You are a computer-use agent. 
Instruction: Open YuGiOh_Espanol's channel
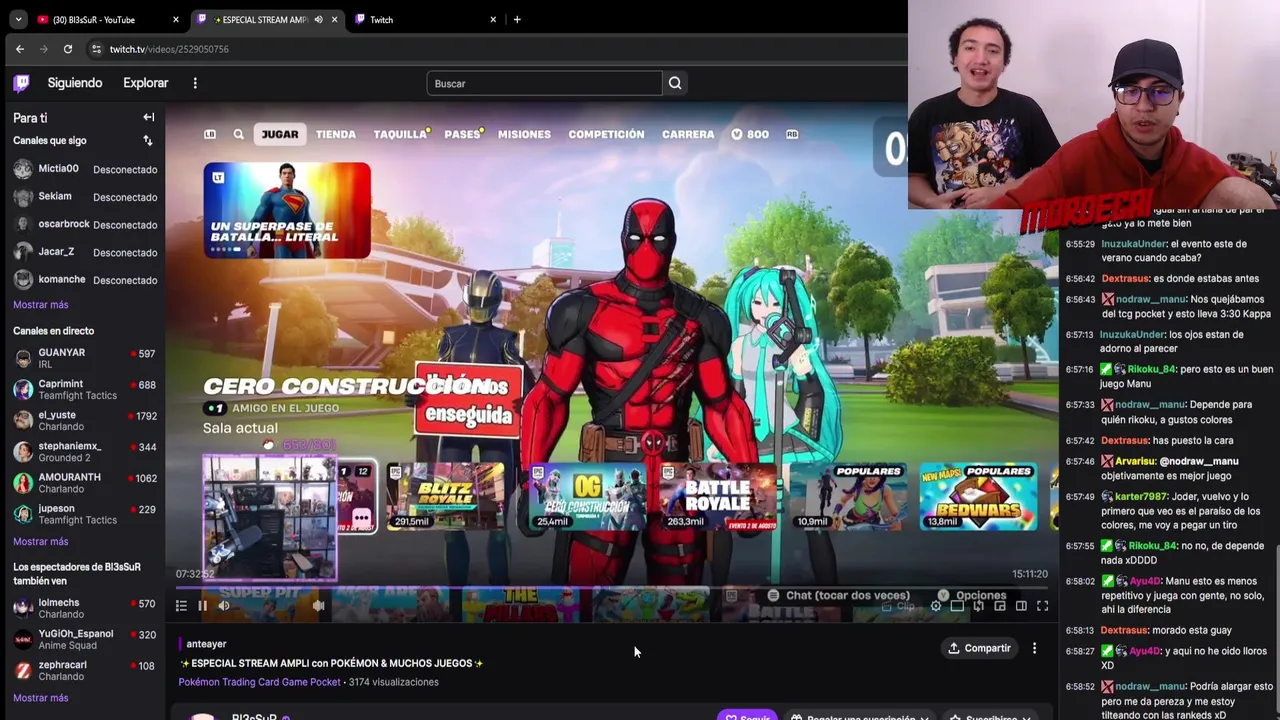click(84, 639)
